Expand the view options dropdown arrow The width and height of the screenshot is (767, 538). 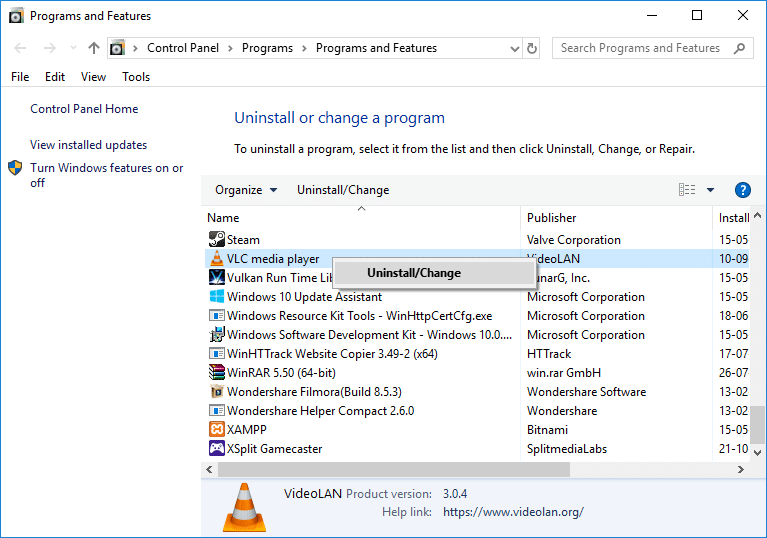click(x=710, y=190)
